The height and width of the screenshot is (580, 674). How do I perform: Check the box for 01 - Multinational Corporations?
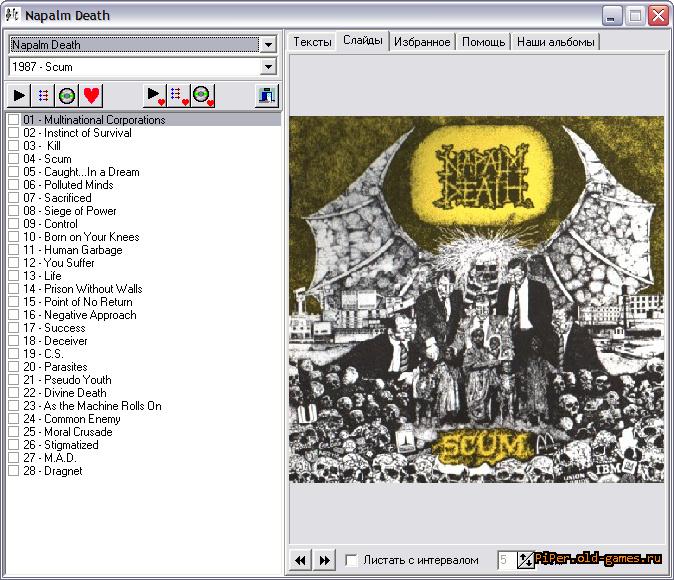coord(13,120)
